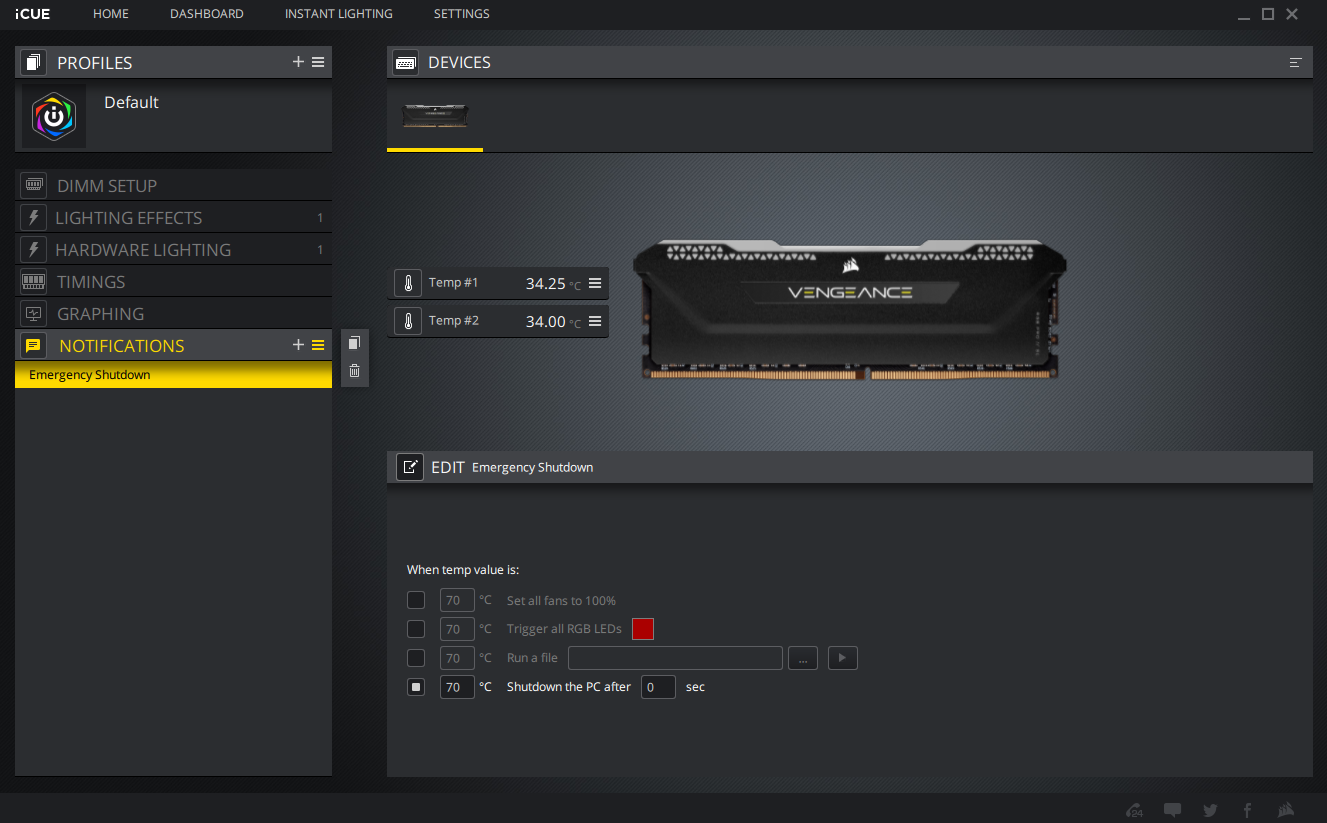The height and width of the screenshot is (823, 1327).
Task: Open the Profiles hamburger menu
Action: point(318,62)
